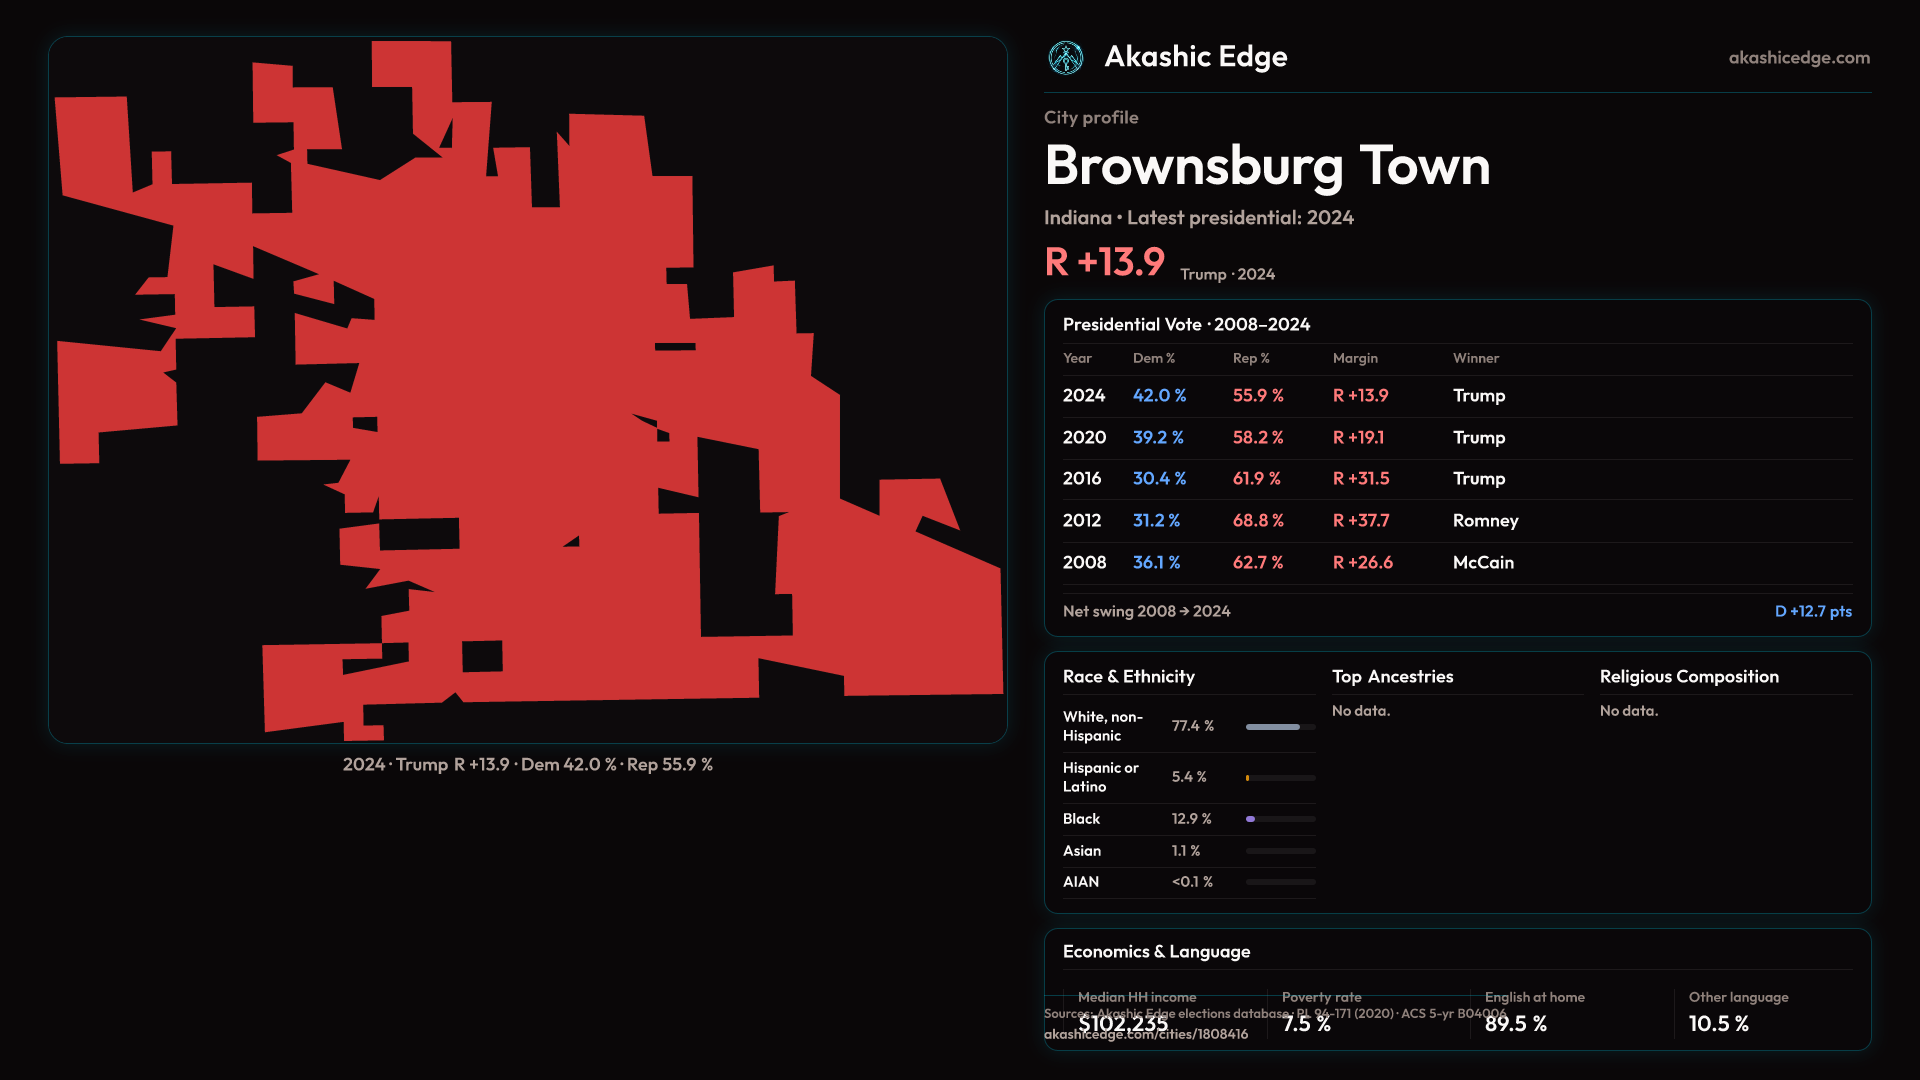Image resolution: width=1920 pixels, height=1080 pixels.
Task: Click the Other language 10.5 % stat
Action: pyautogui.click(x=1718, y=1023)
